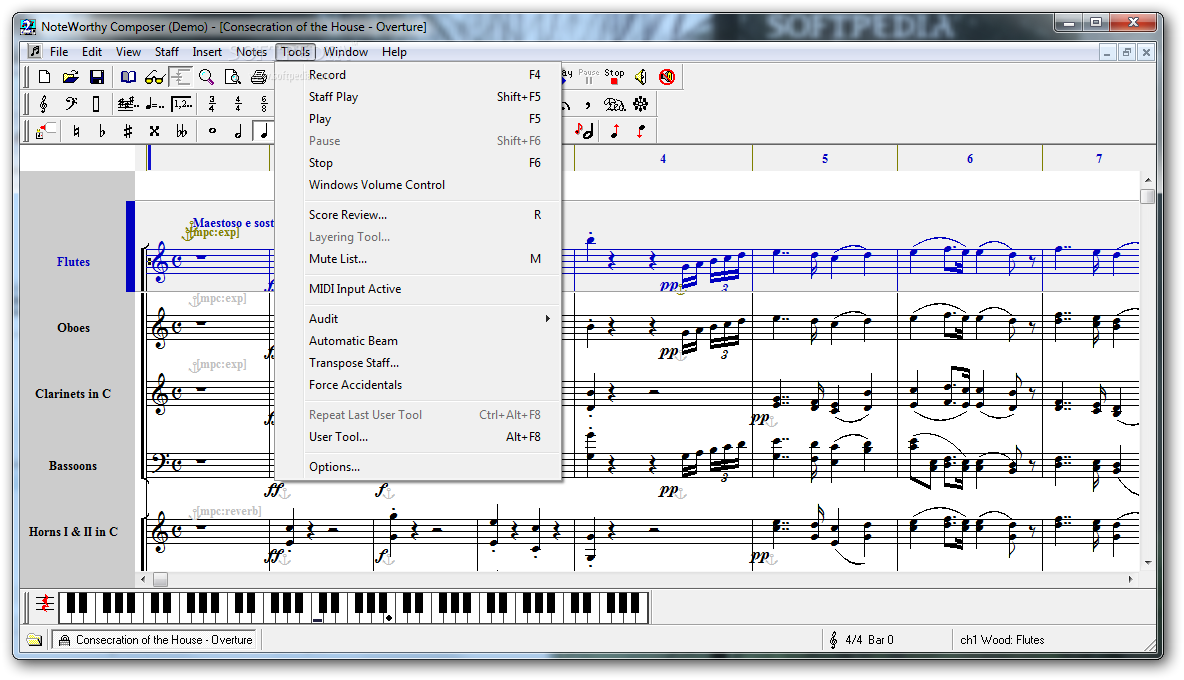Image resolution: width=1184 pixels, height=680 pixels.
Task: Click stem down note icon
Action: coord(640,131)
